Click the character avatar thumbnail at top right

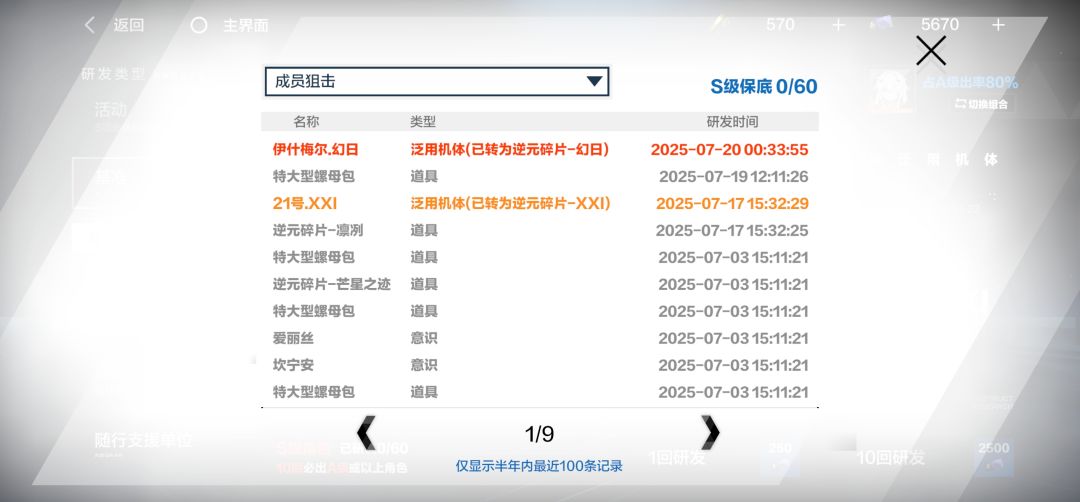point(891,92)
